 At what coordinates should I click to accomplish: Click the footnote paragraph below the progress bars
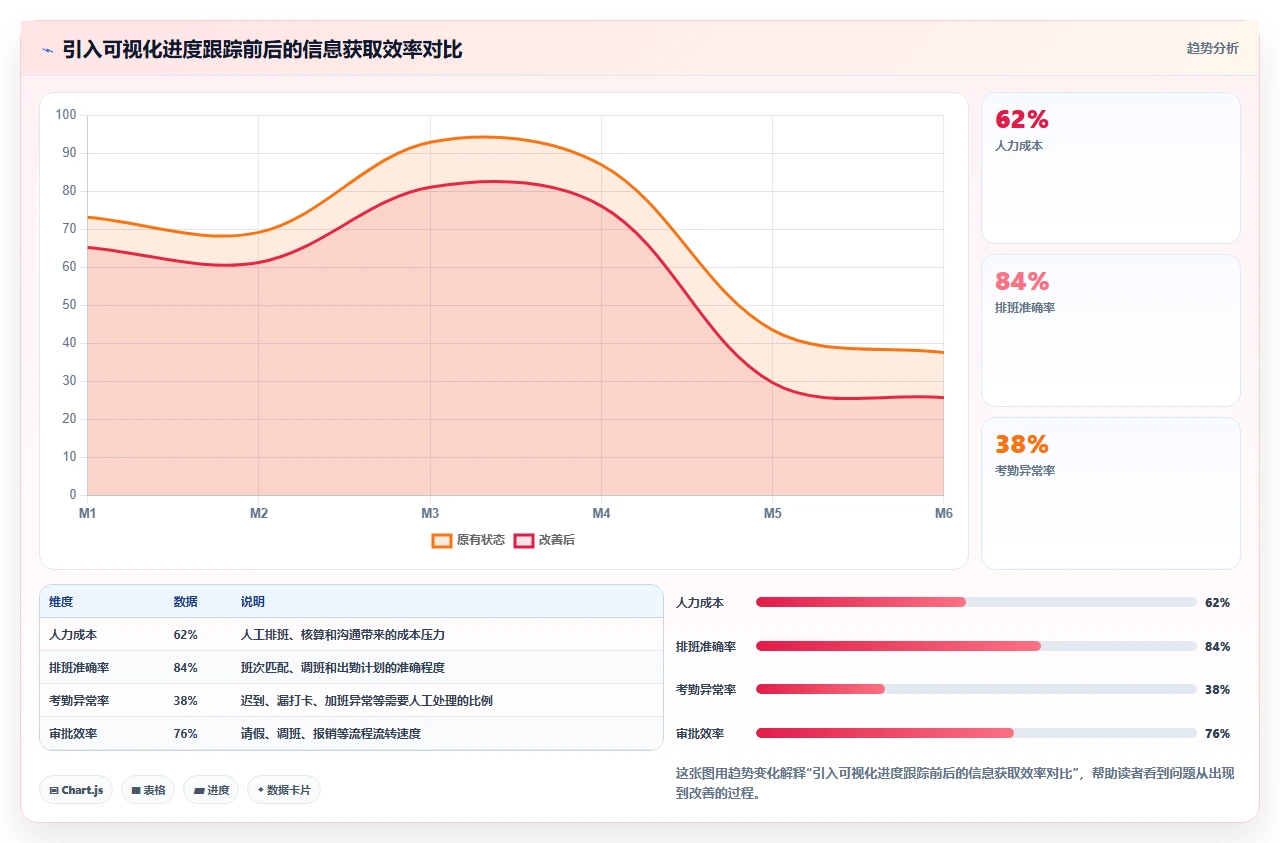tap(957, 783)
